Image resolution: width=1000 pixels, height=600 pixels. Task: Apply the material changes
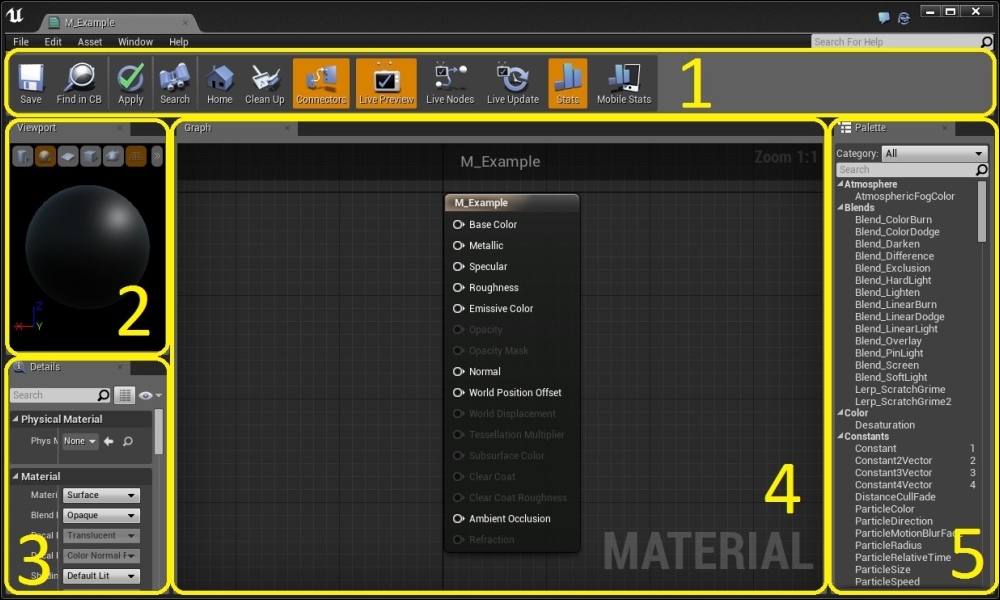point(129,83)
